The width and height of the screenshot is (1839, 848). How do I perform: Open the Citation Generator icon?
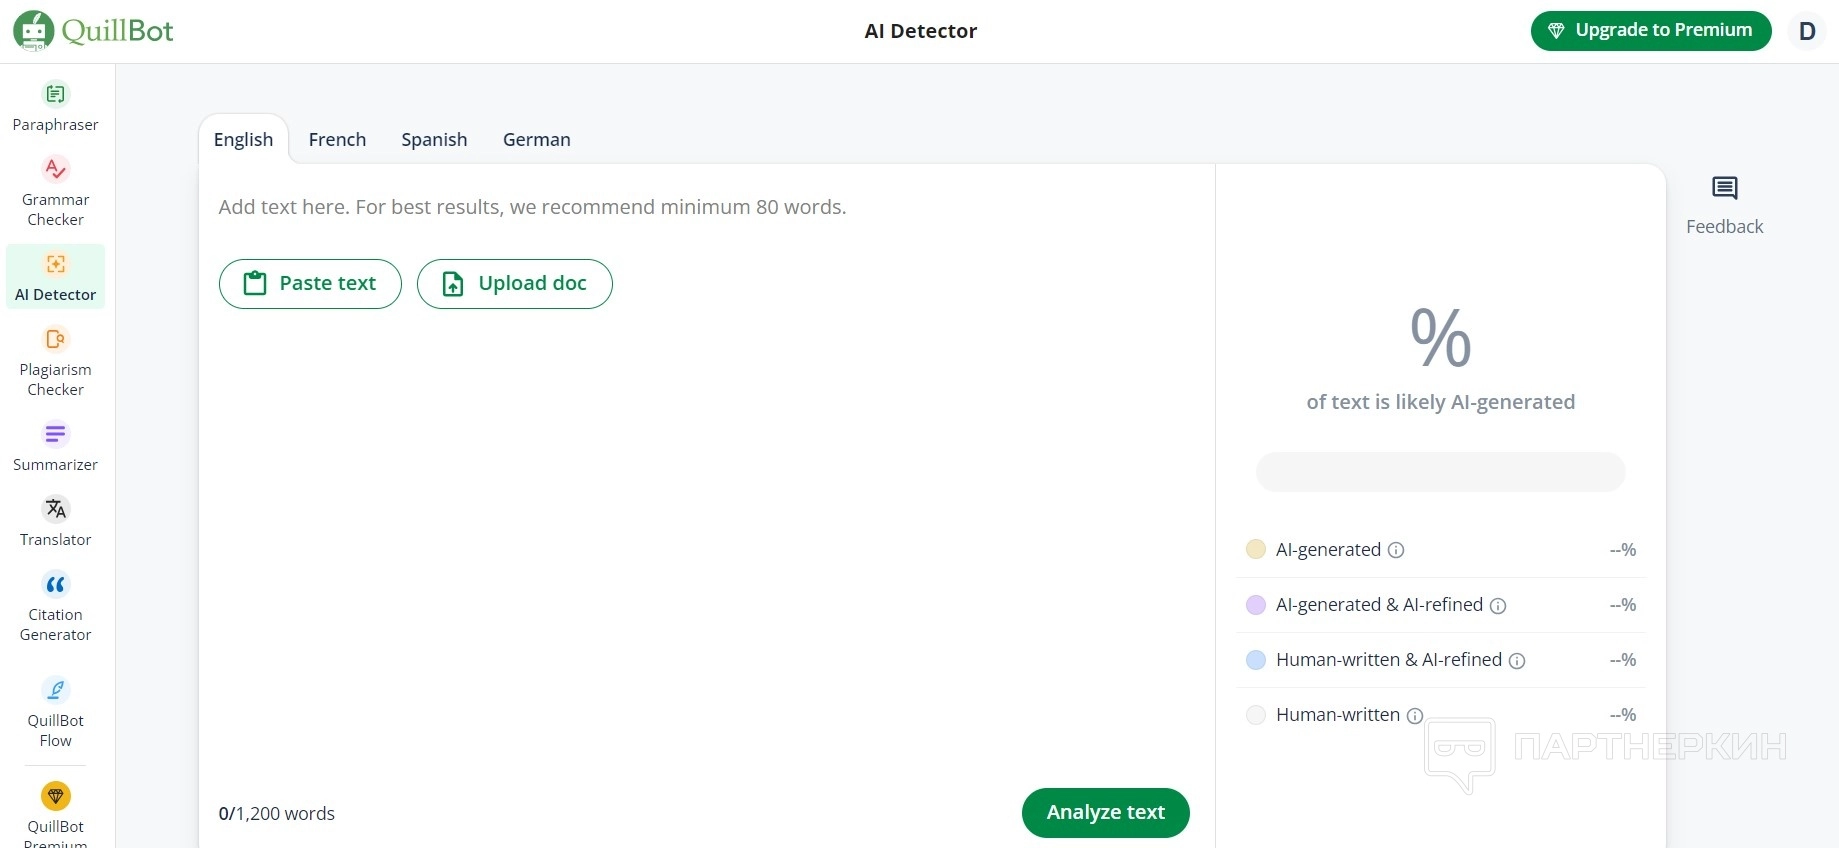coord(56,584)
